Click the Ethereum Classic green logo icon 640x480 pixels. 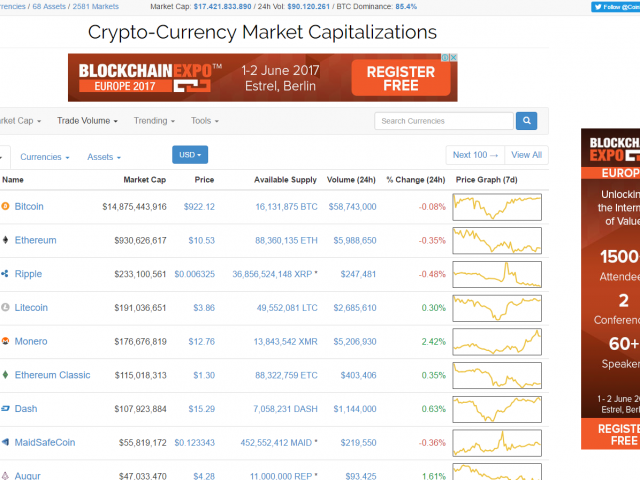[x=5, y=375]
